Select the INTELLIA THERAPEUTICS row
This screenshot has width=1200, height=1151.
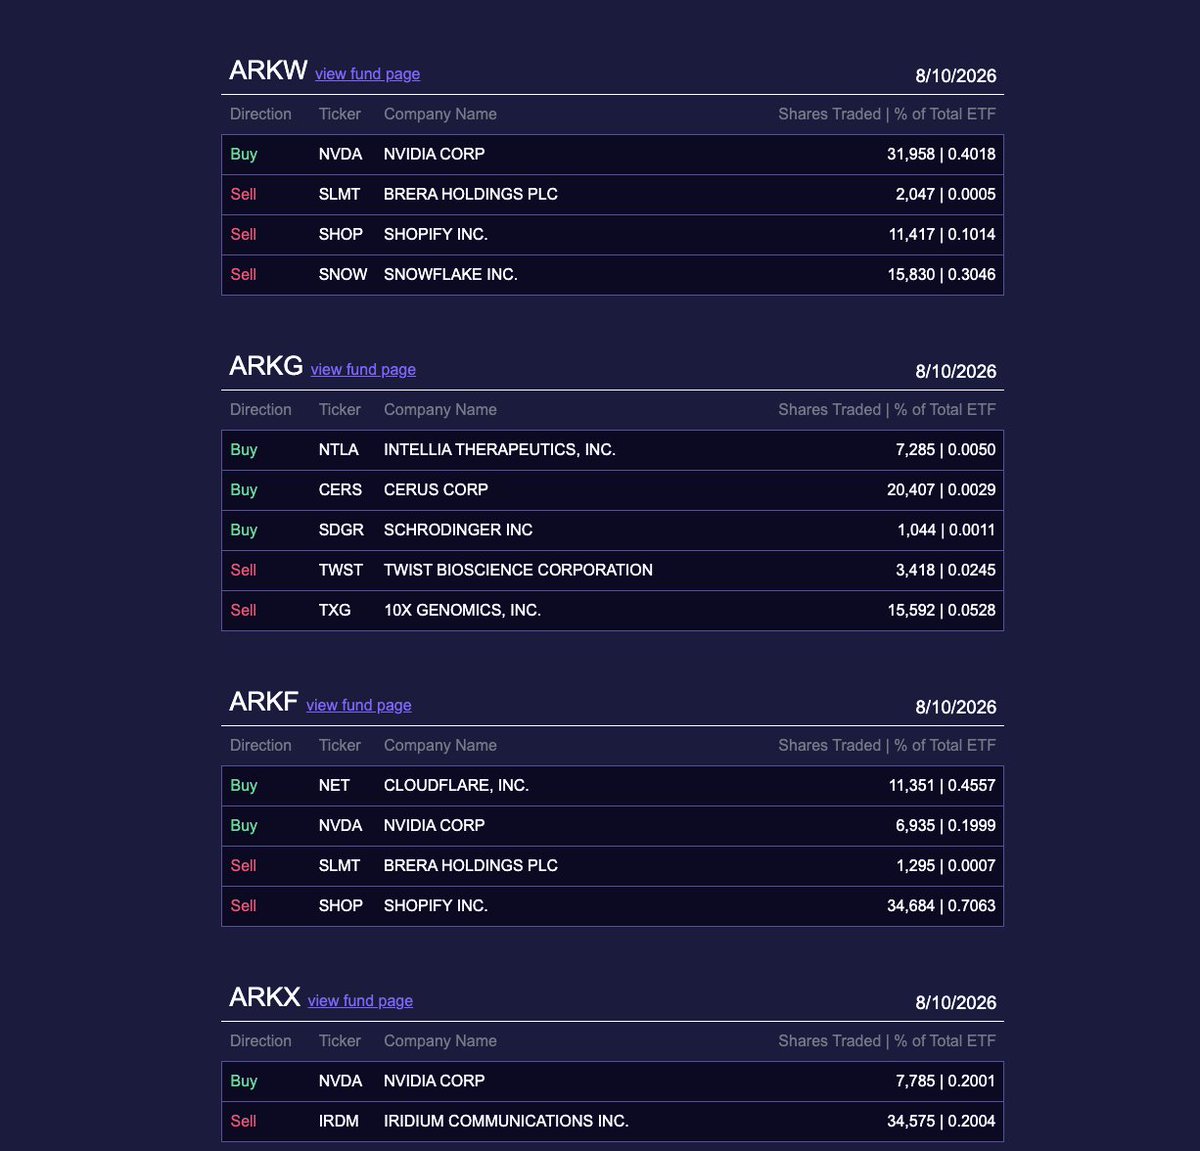pyautogui.click(x=612, y=450)
